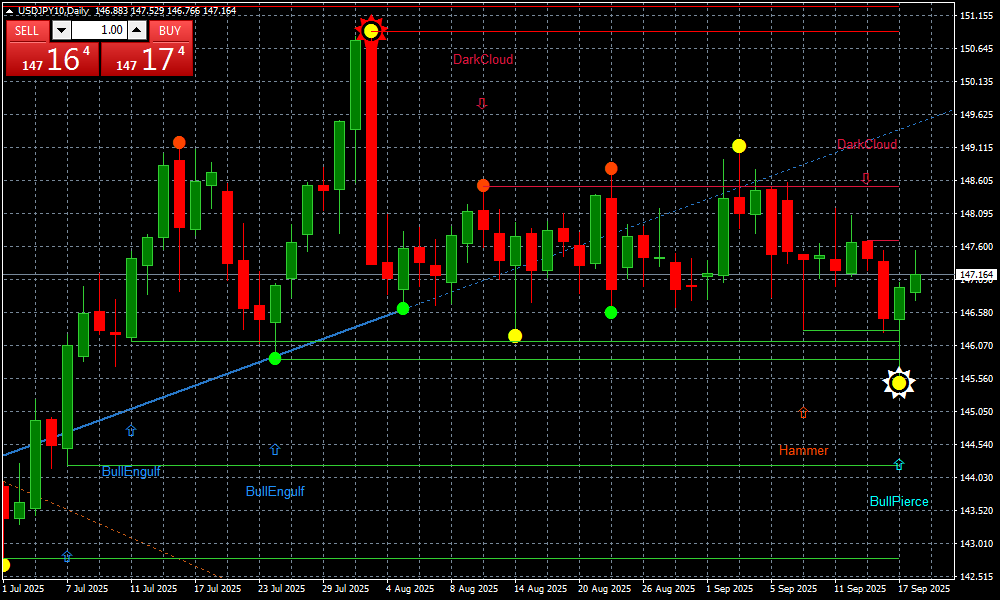Viewport: 1000px width, 600px height.
Task: Click the up arrow above Hammer label
Action: coord(803,412)
